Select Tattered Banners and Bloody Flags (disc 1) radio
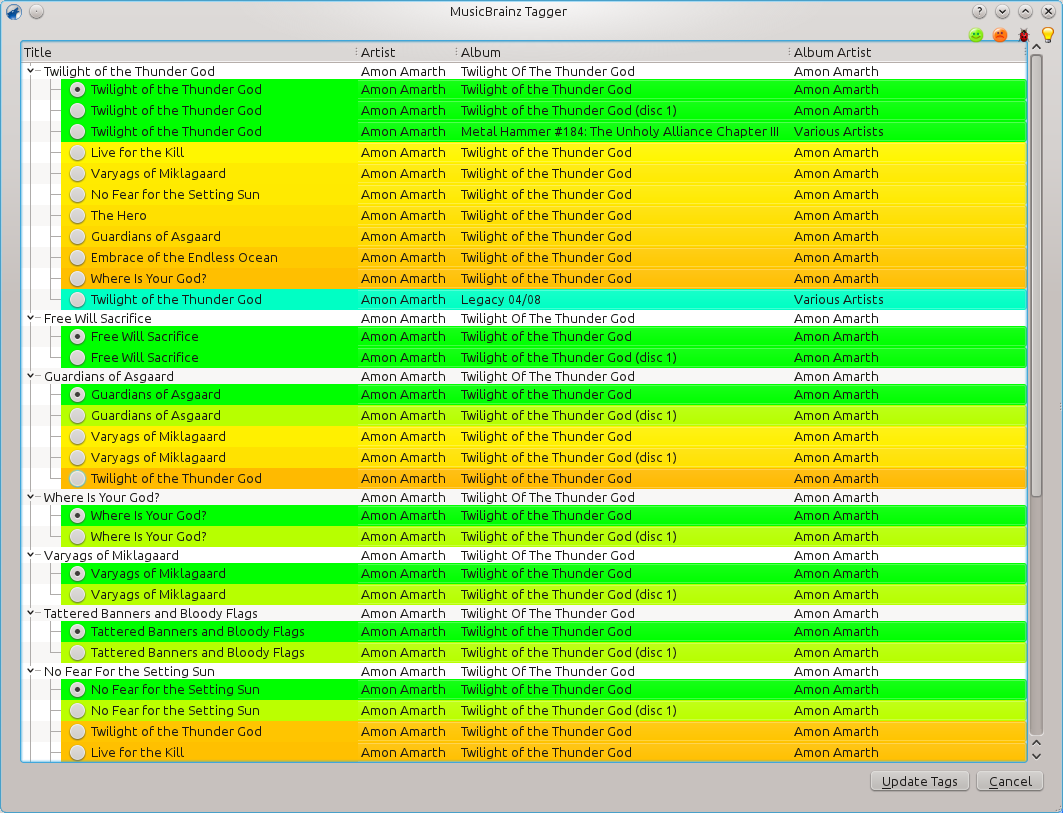The height and width of the screenshot is (813, 1063). click(x=78, y=652)
